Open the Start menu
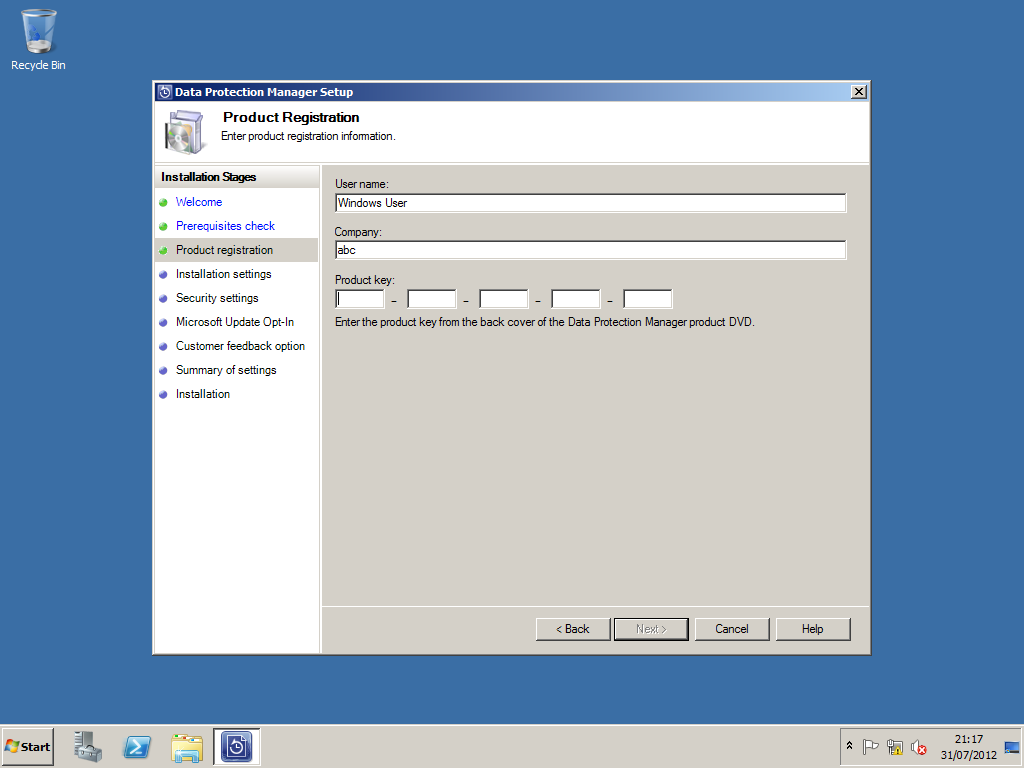1024x768 pixels. tap(27, 746)
